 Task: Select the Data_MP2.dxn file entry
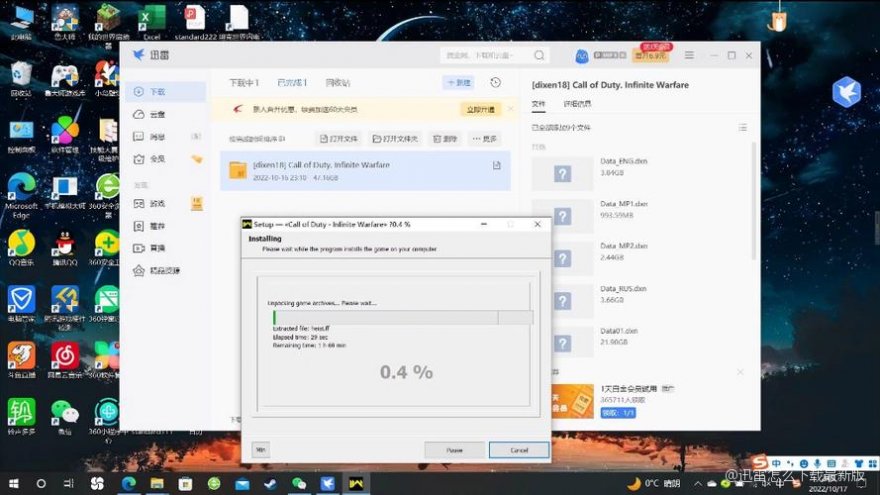640,258
